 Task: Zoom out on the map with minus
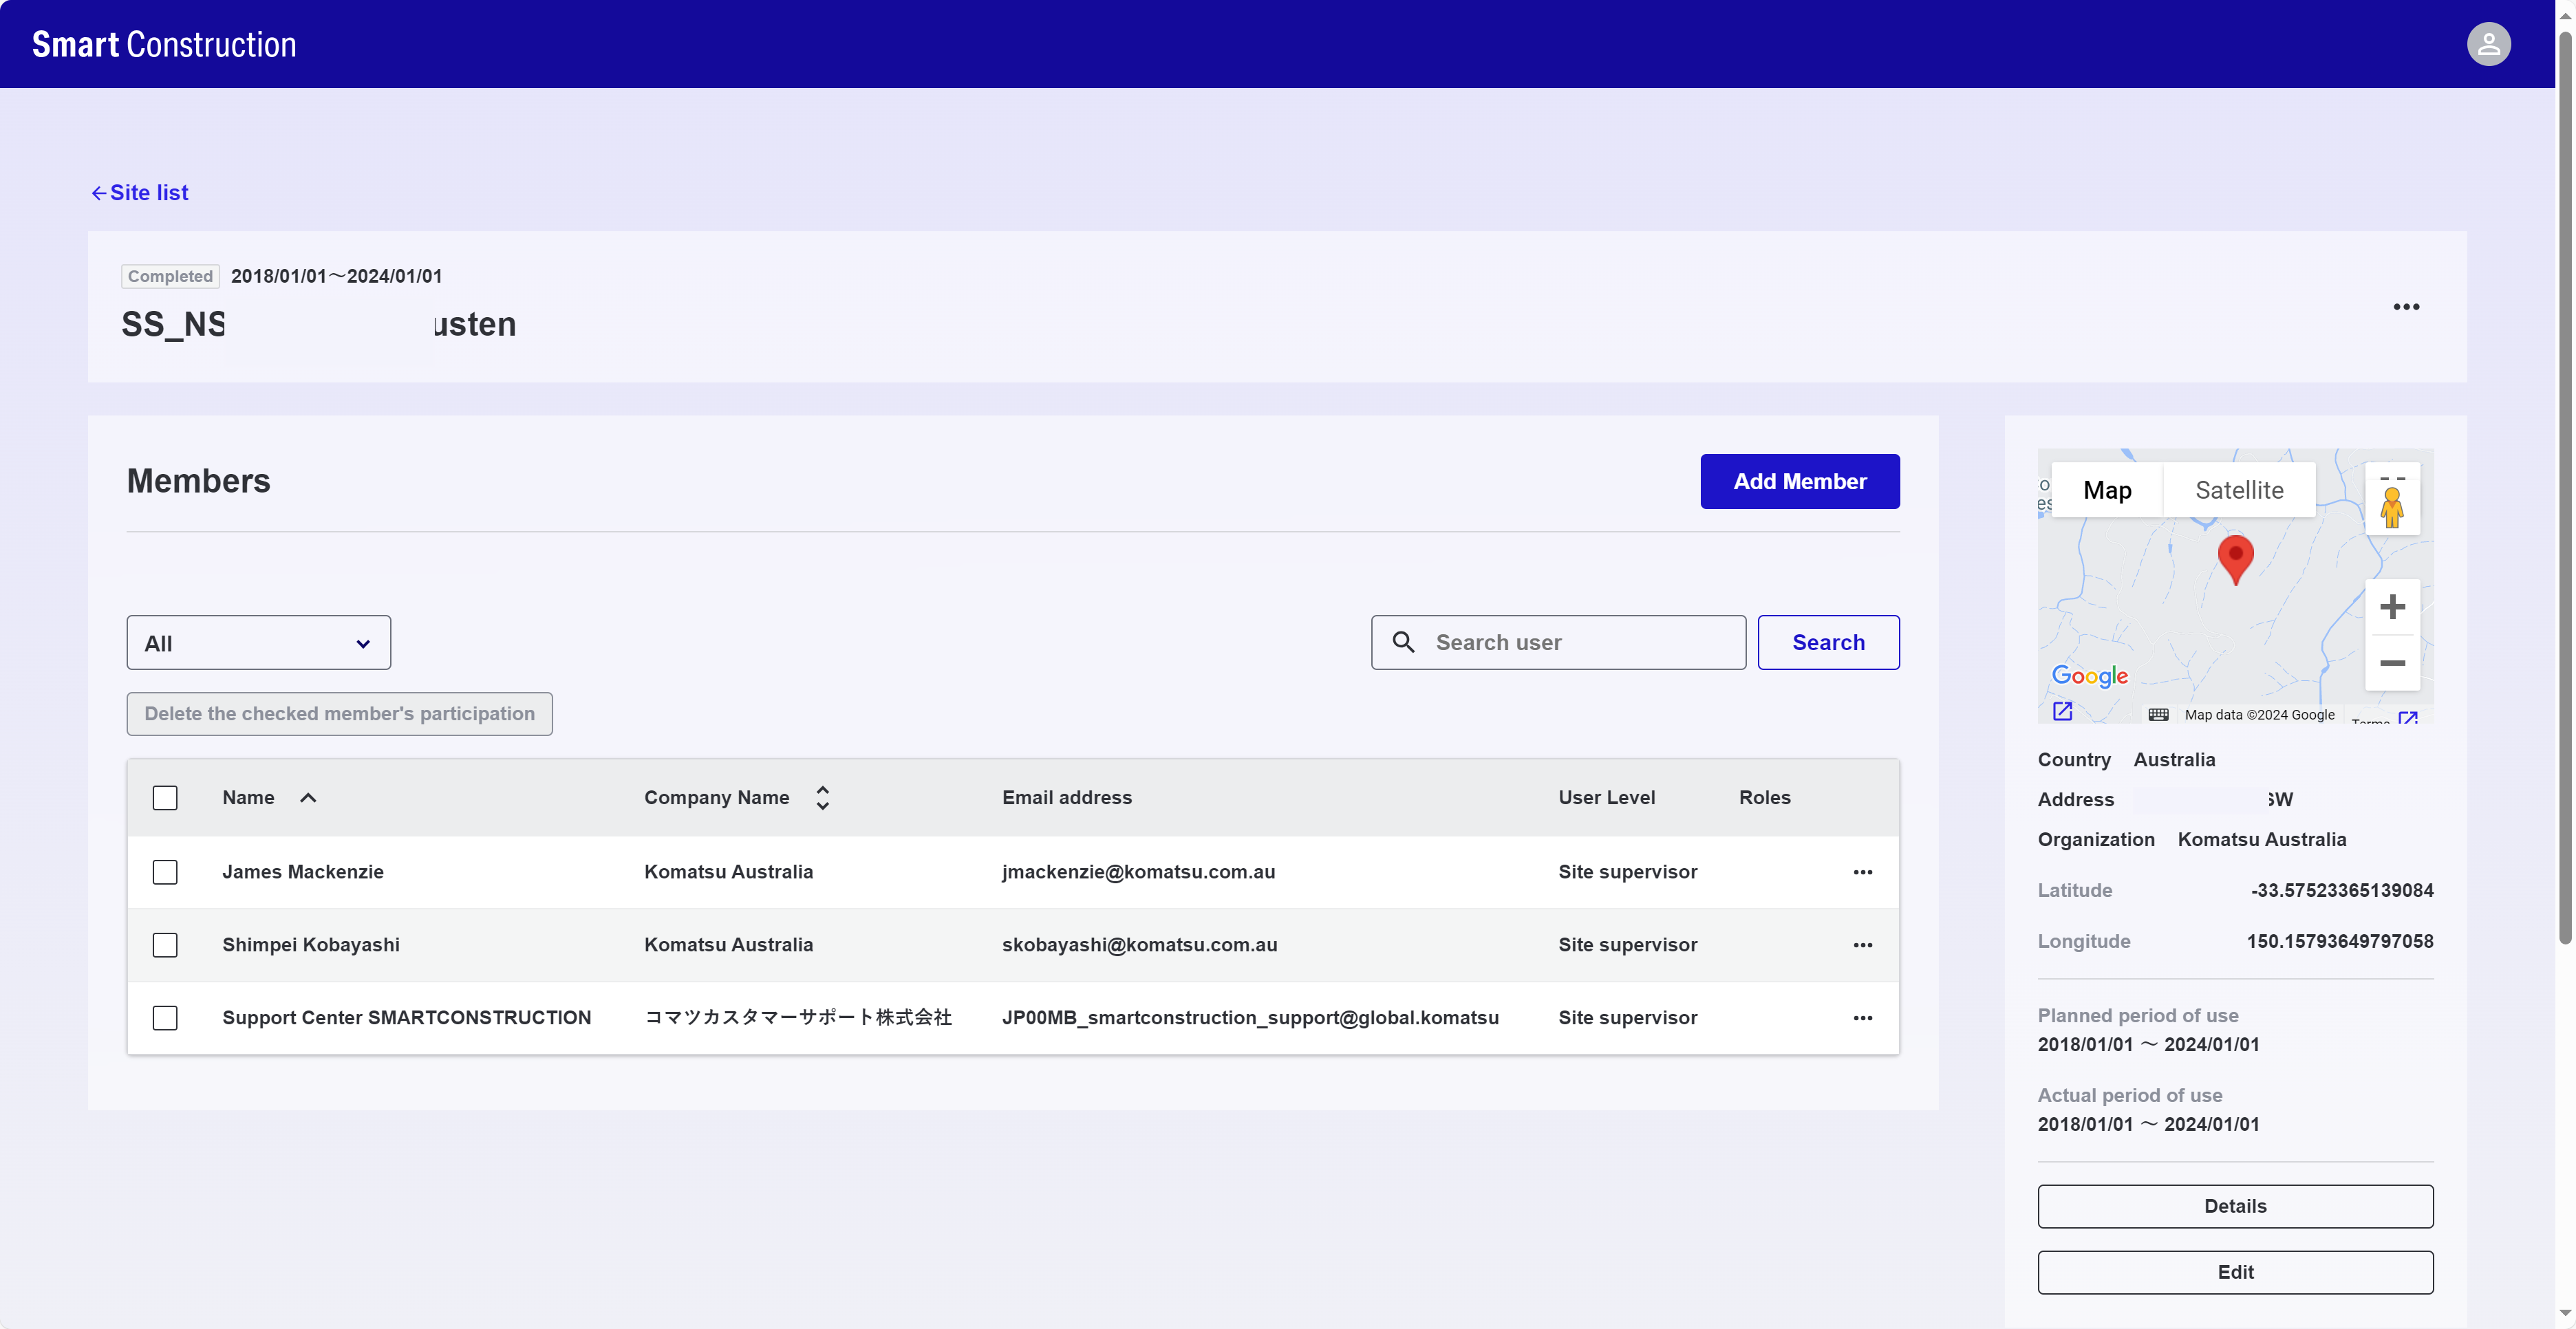pyautogui.click(x=2392, y=663)
